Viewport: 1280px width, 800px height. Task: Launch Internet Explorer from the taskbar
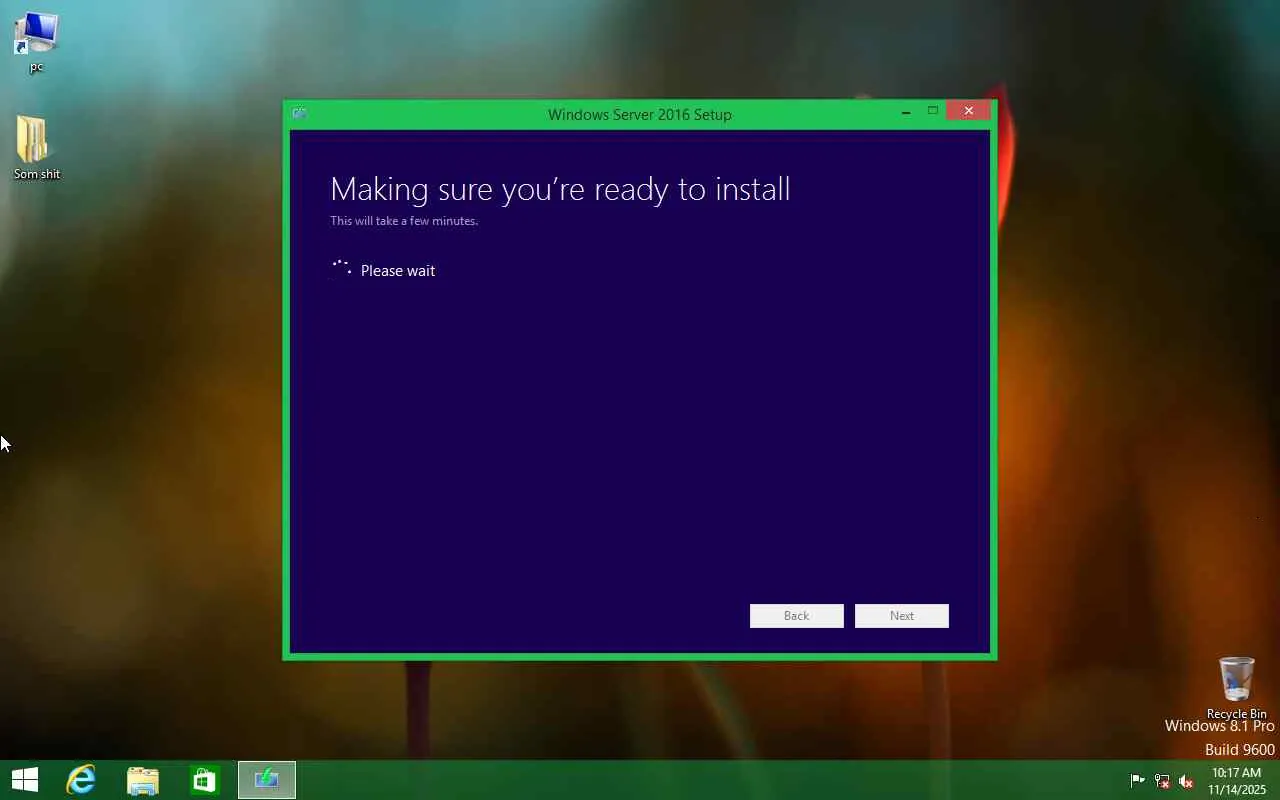click(81, 780)
